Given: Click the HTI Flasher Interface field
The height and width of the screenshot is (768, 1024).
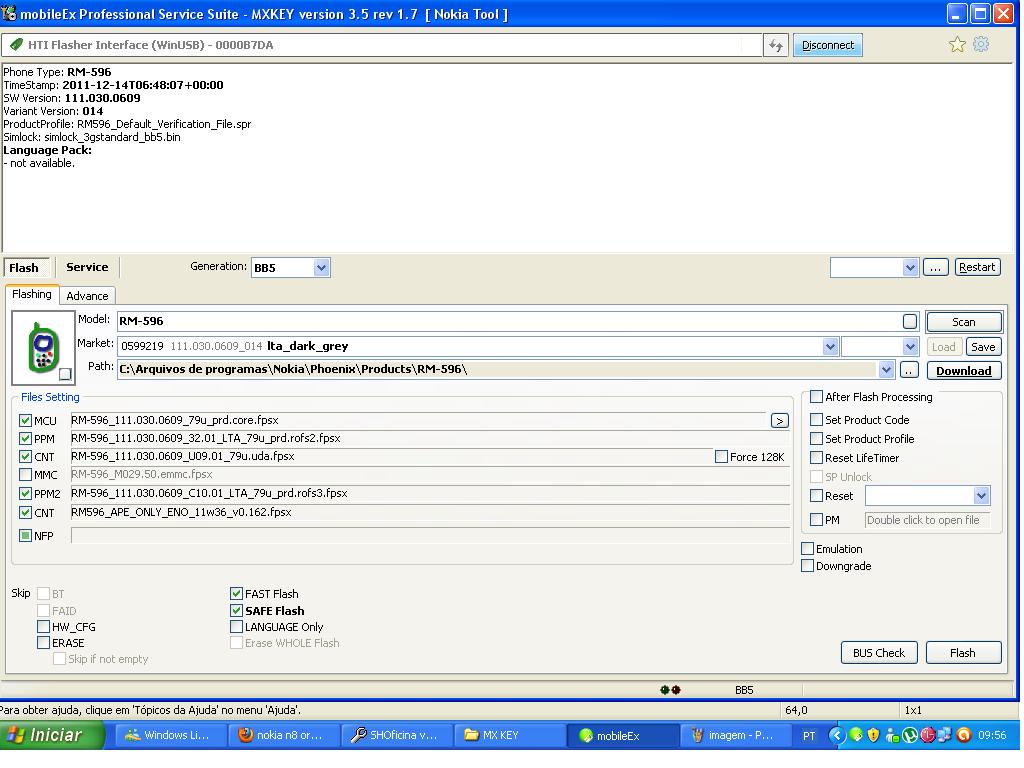Looking at the screenshot, I should point(382,45).
